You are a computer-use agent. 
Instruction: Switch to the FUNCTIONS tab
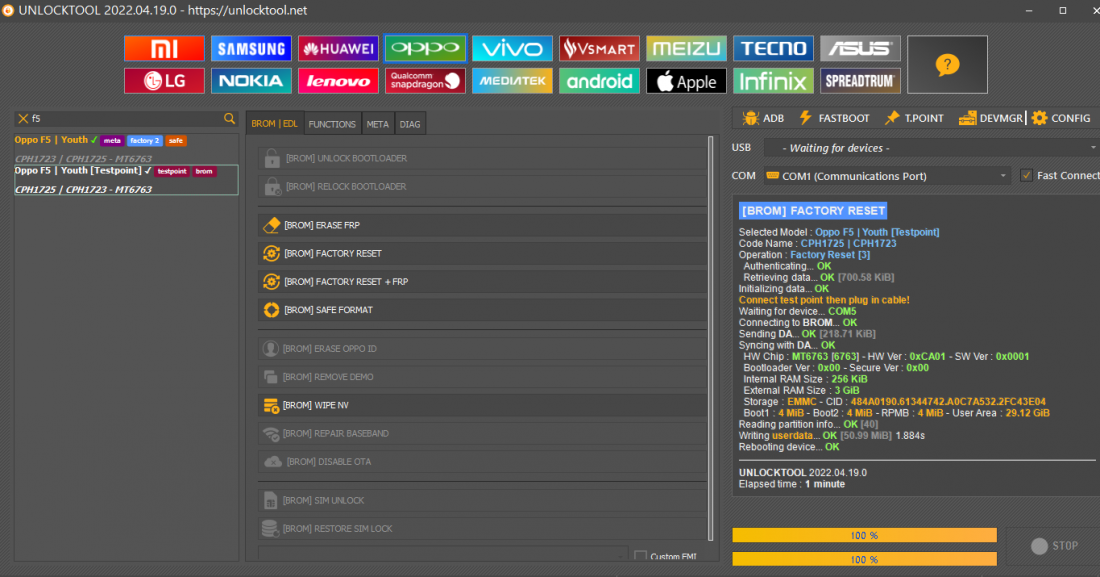[x=332, y=124]
